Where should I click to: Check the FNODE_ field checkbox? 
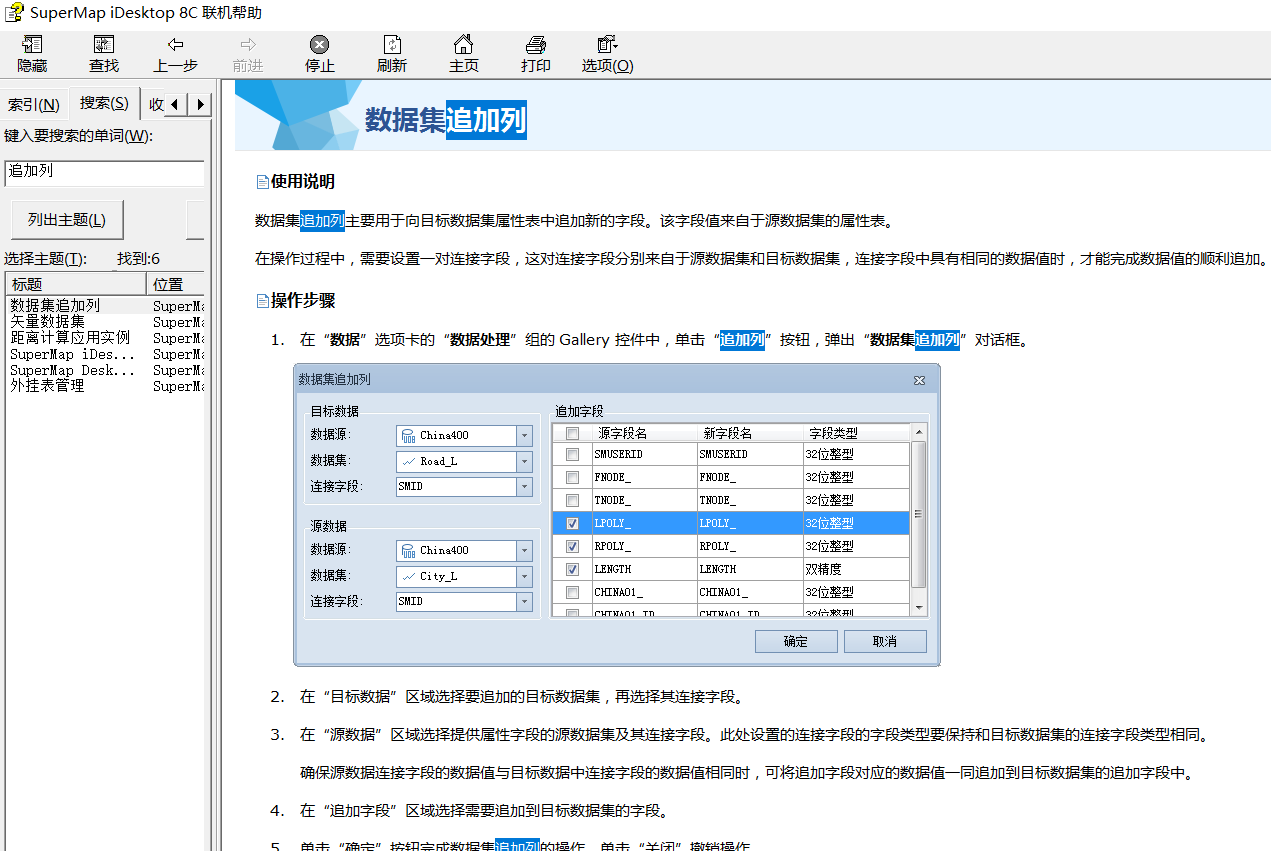tap(572, 478)
